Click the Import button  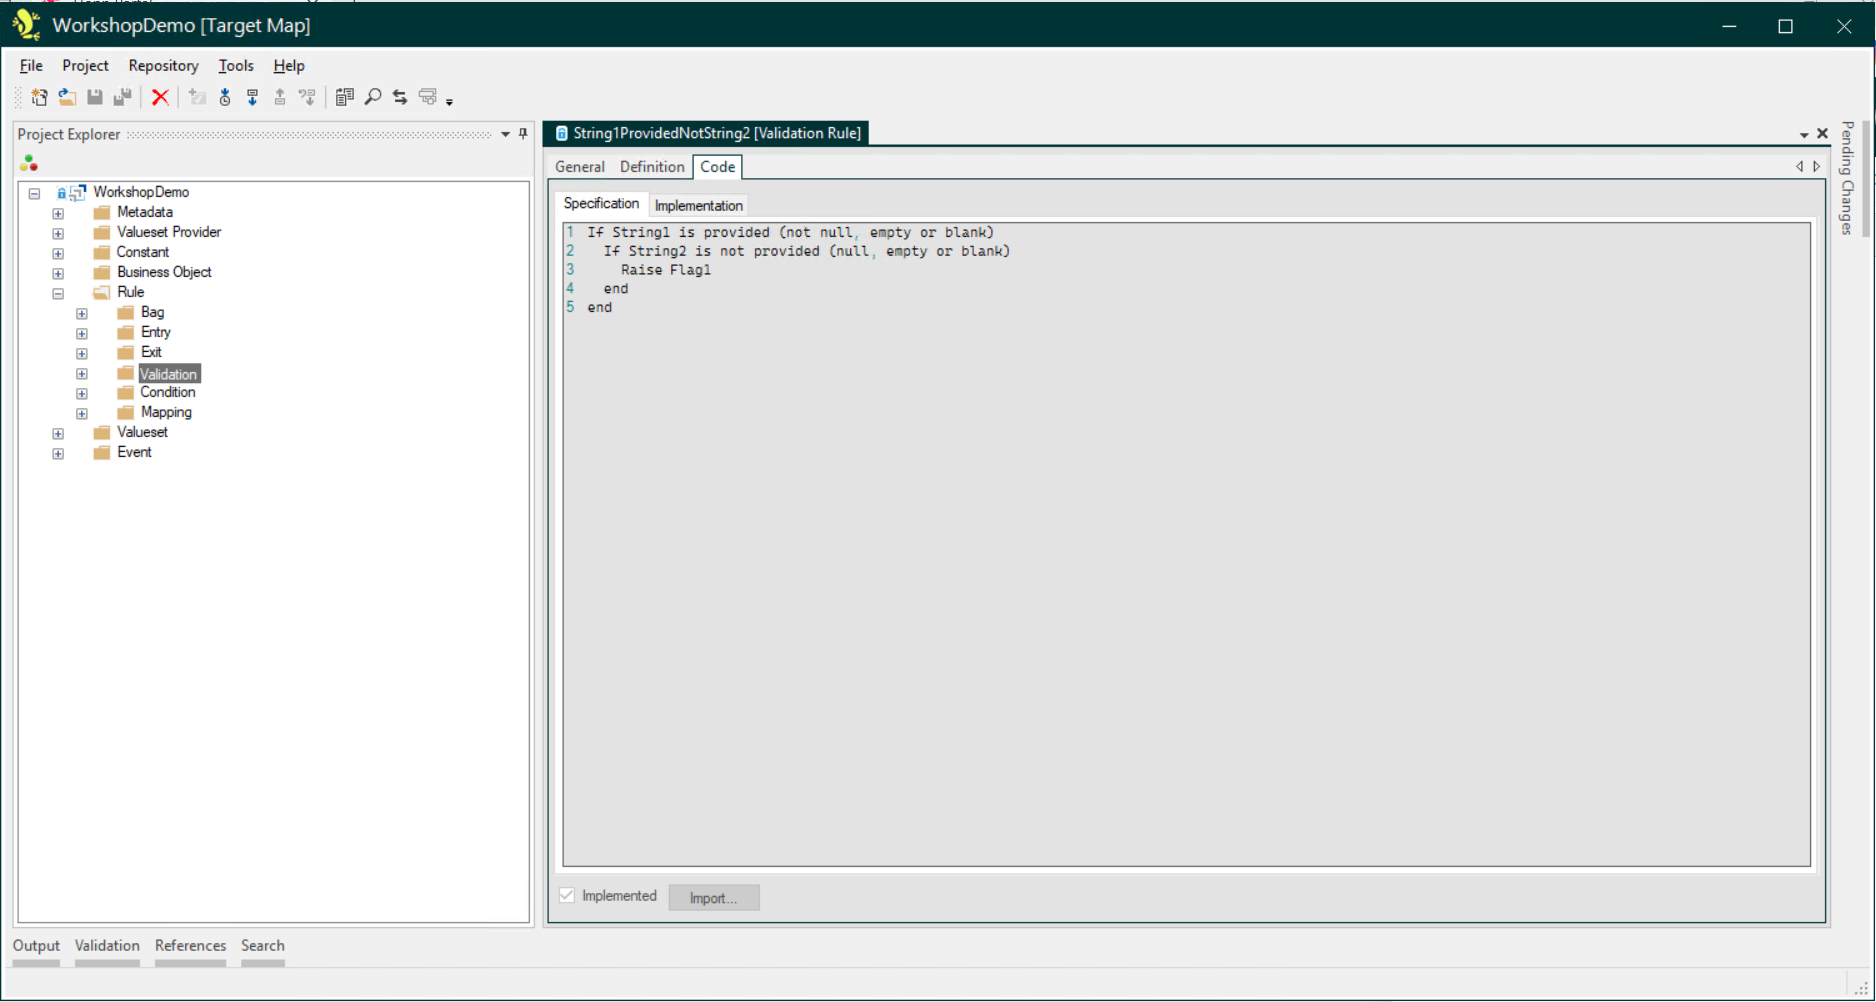coord(713,897)
